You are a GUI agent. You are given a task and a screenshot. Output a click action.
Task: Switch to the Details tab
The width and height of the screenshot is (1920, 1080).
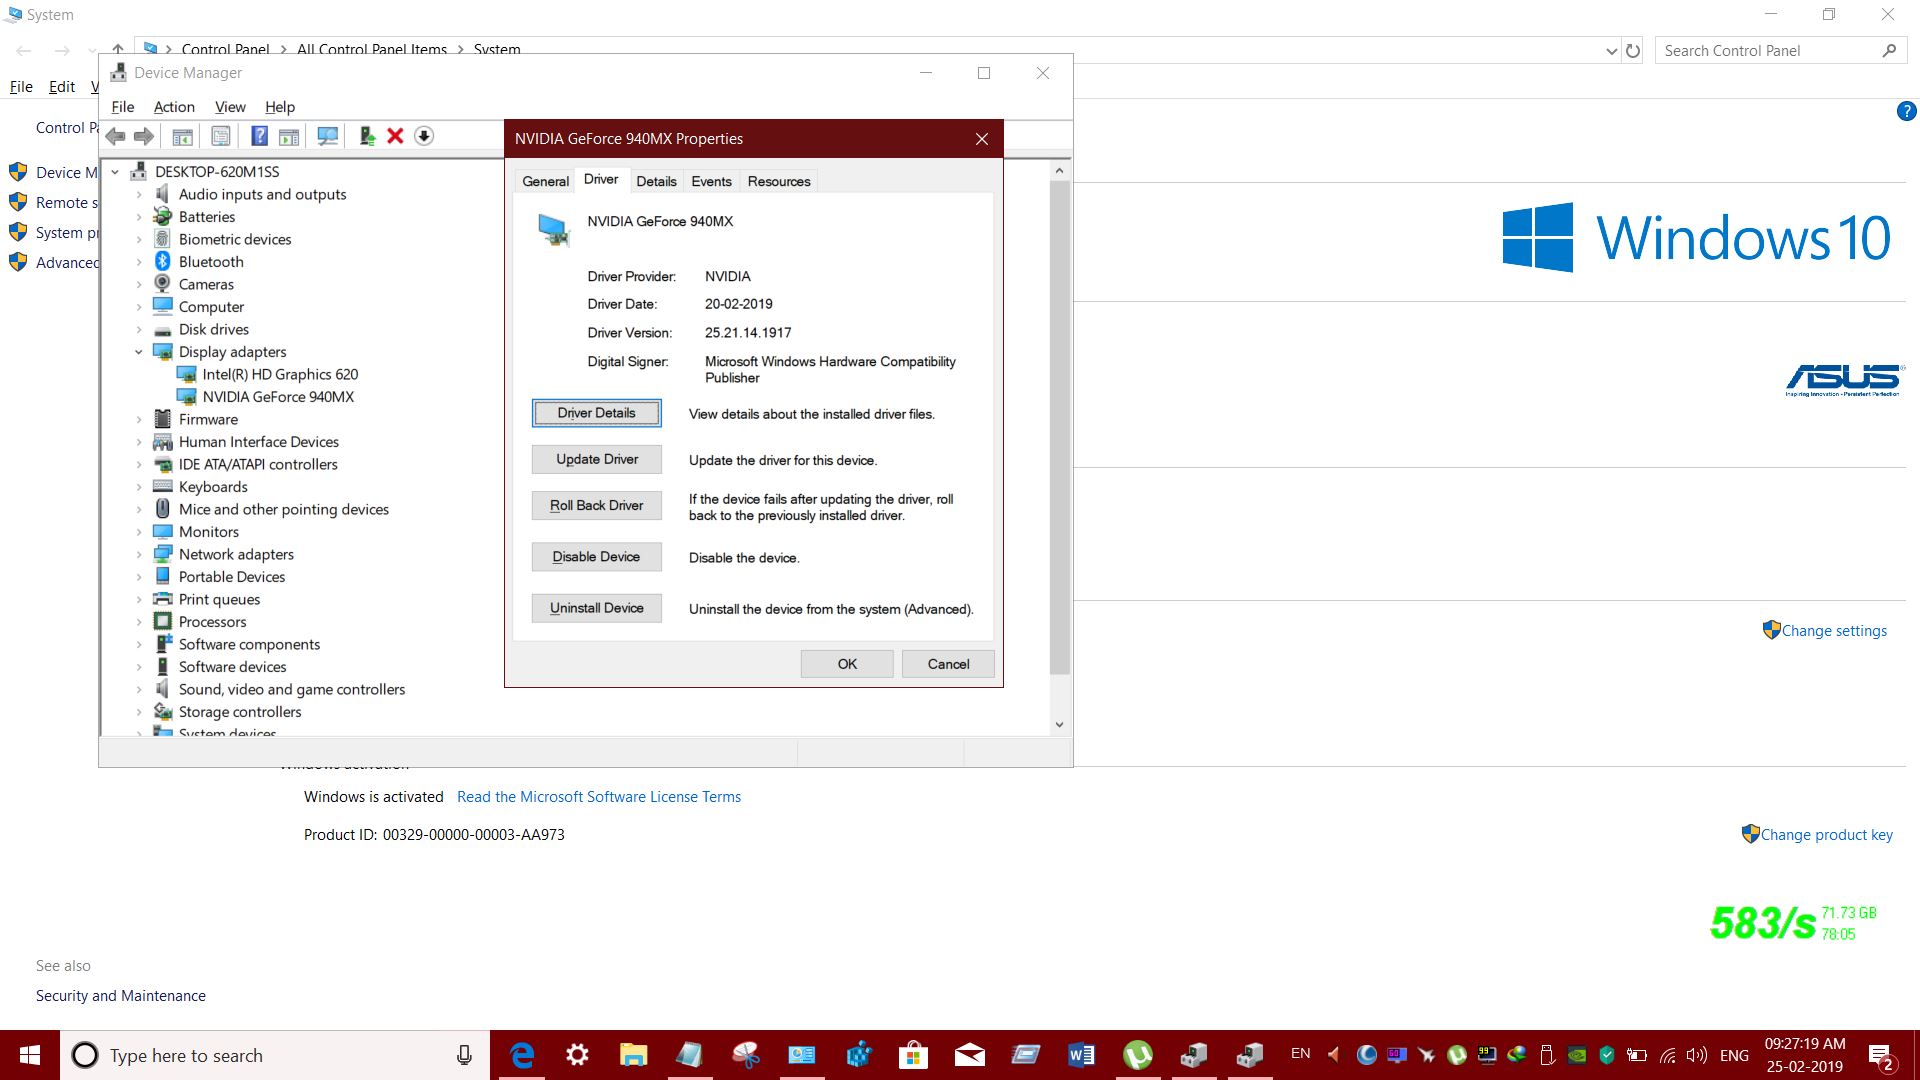[x=656, y=181]
